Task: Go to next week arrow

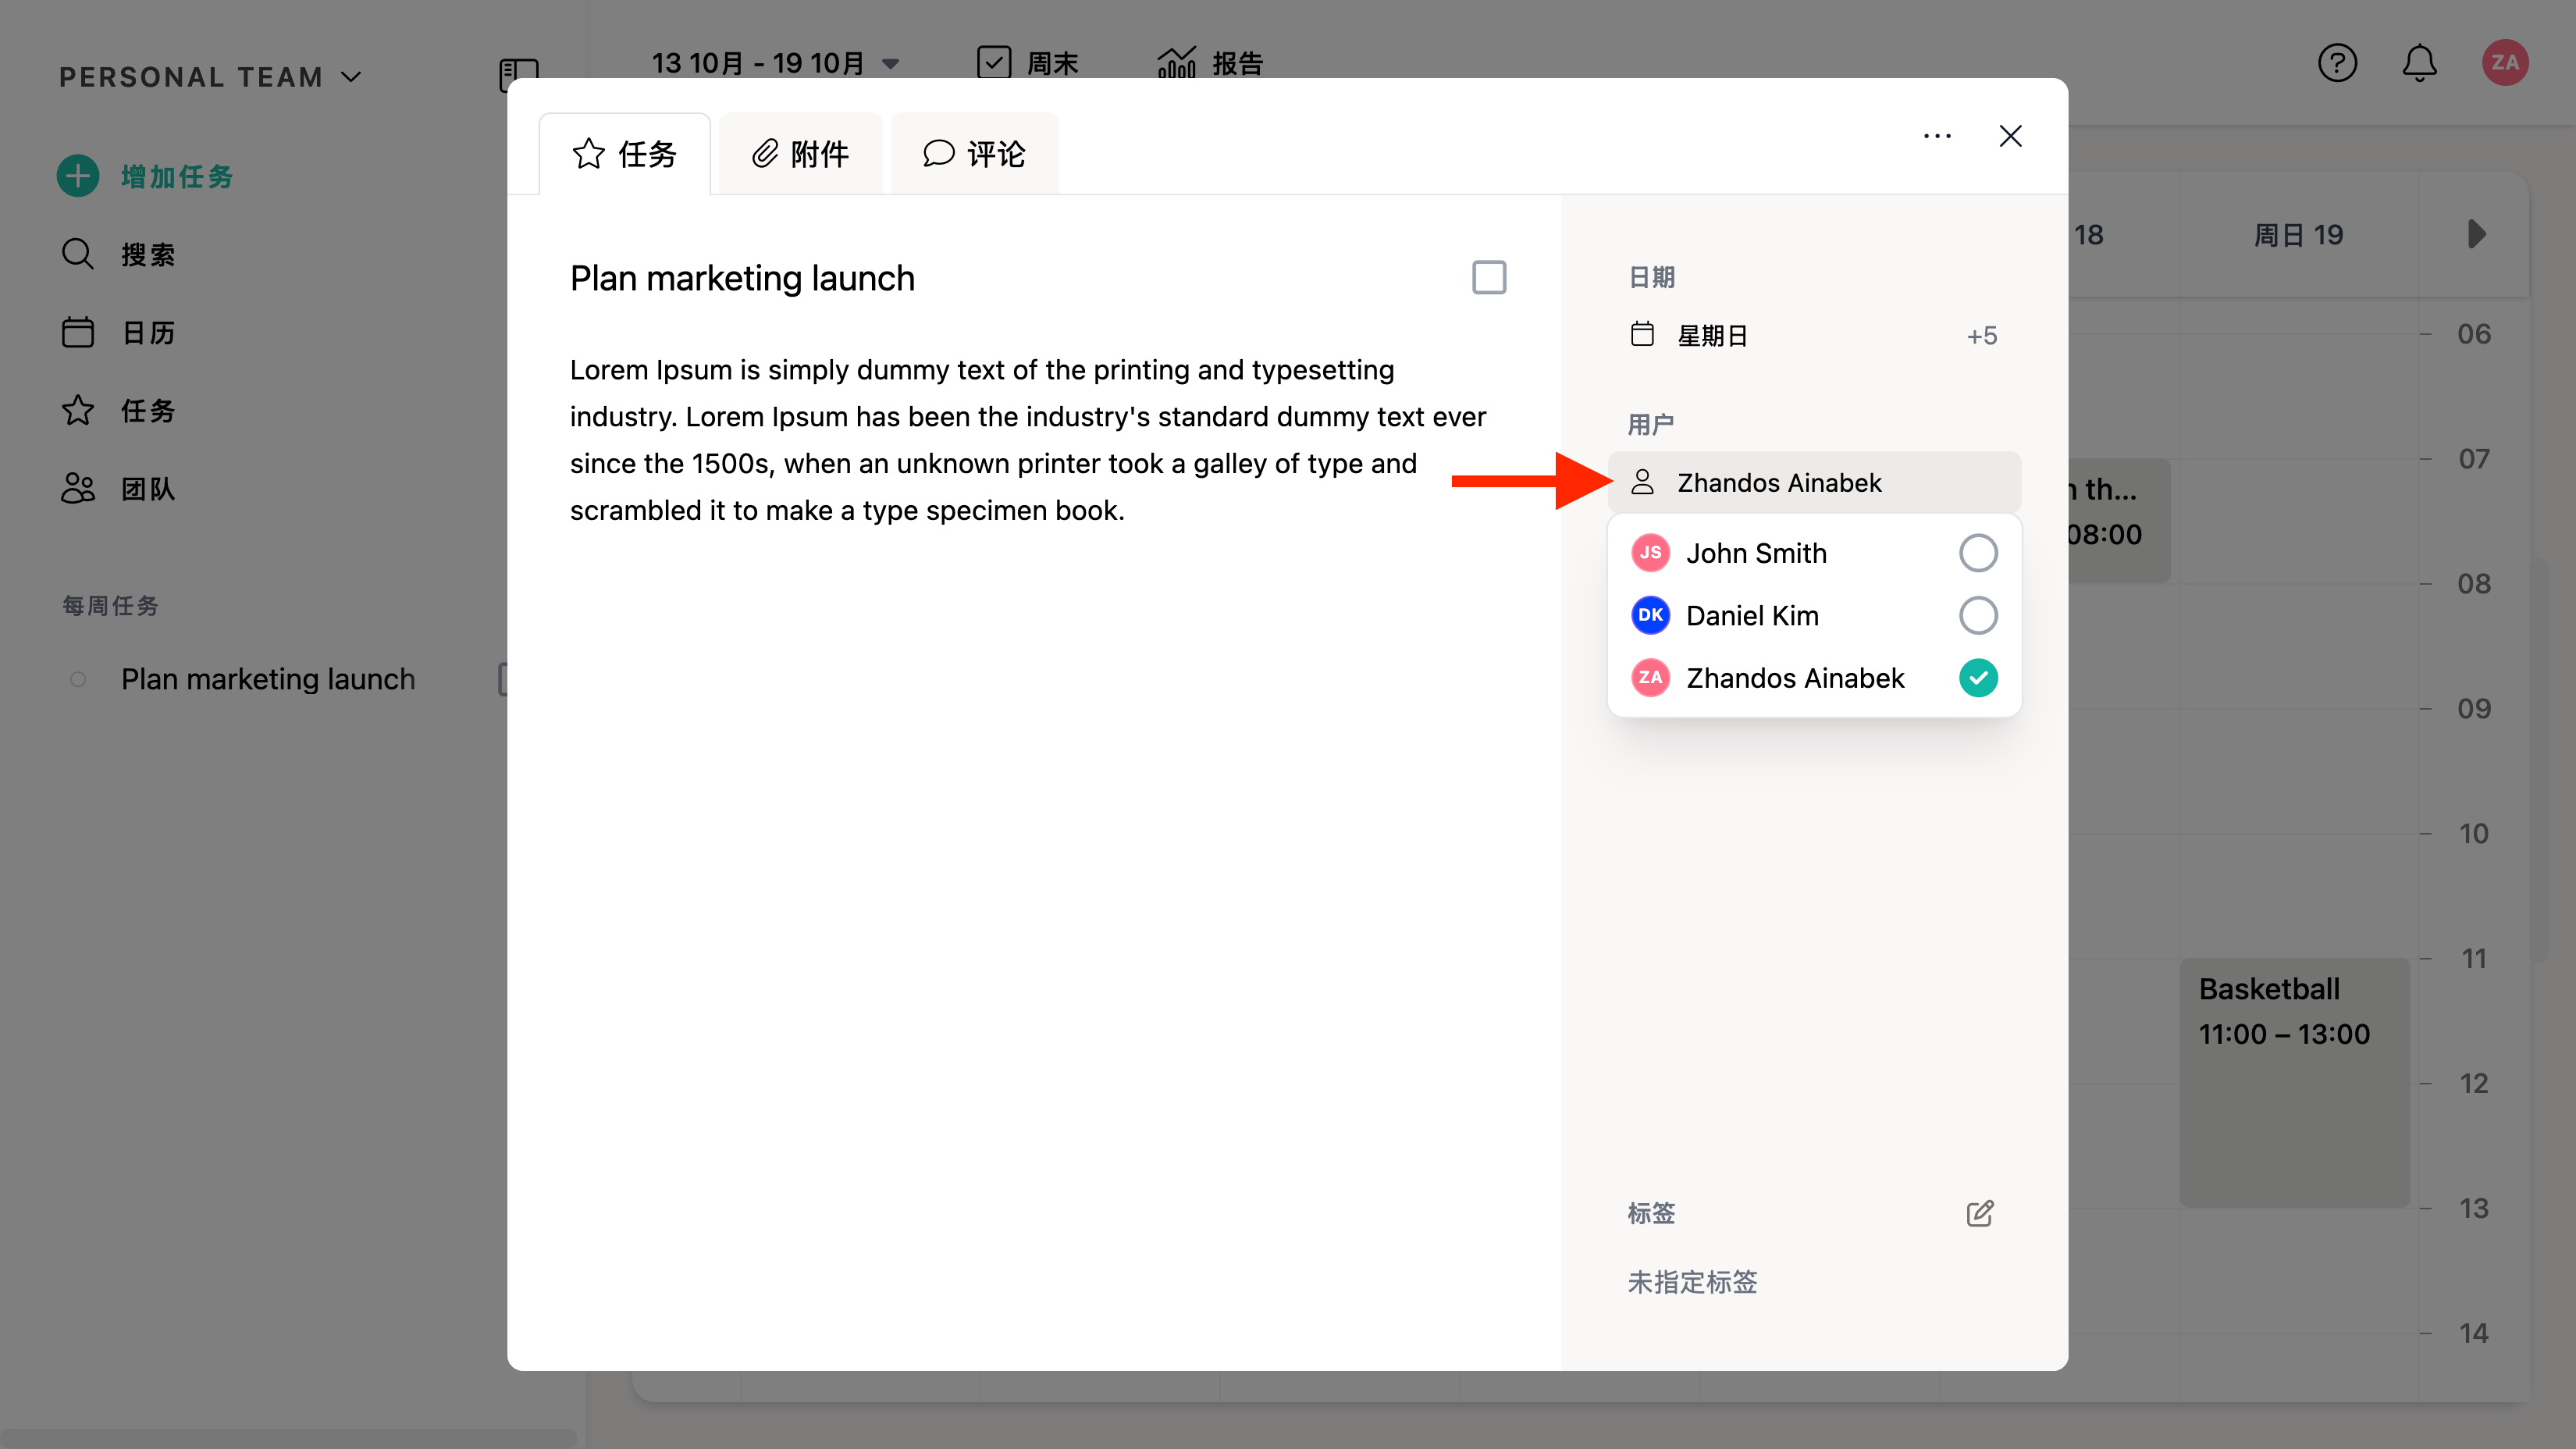Action: [2476, 234]
